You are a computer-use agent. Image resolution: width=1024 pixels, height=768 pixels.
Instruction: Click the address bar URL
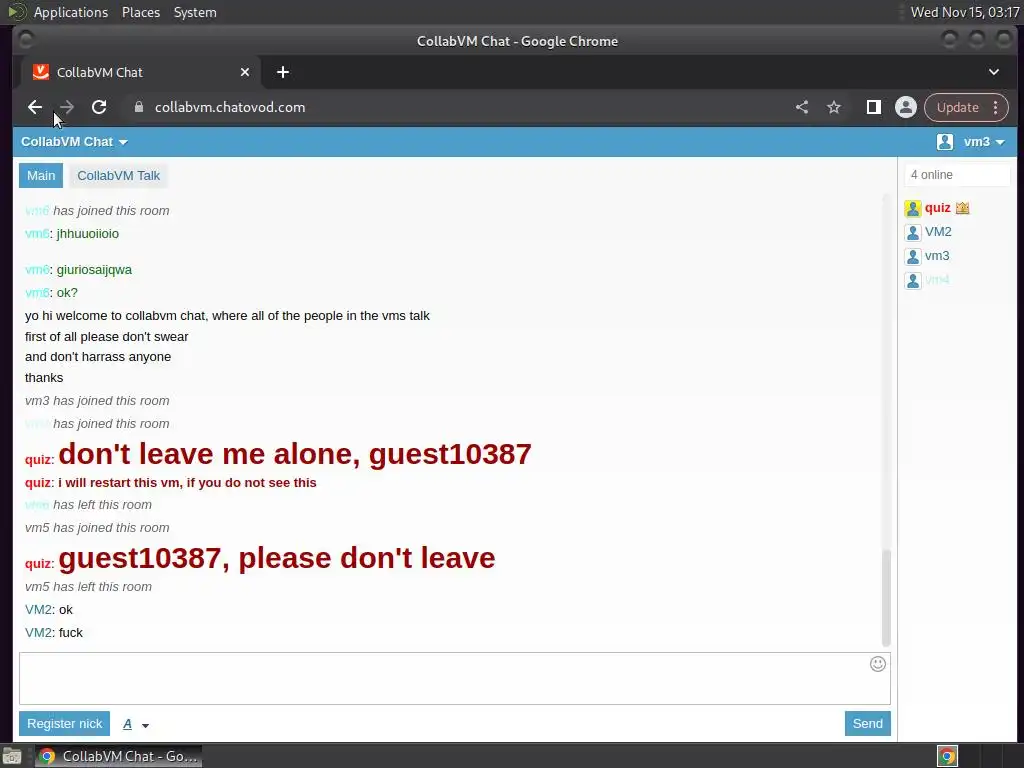(x=229, y=107)
